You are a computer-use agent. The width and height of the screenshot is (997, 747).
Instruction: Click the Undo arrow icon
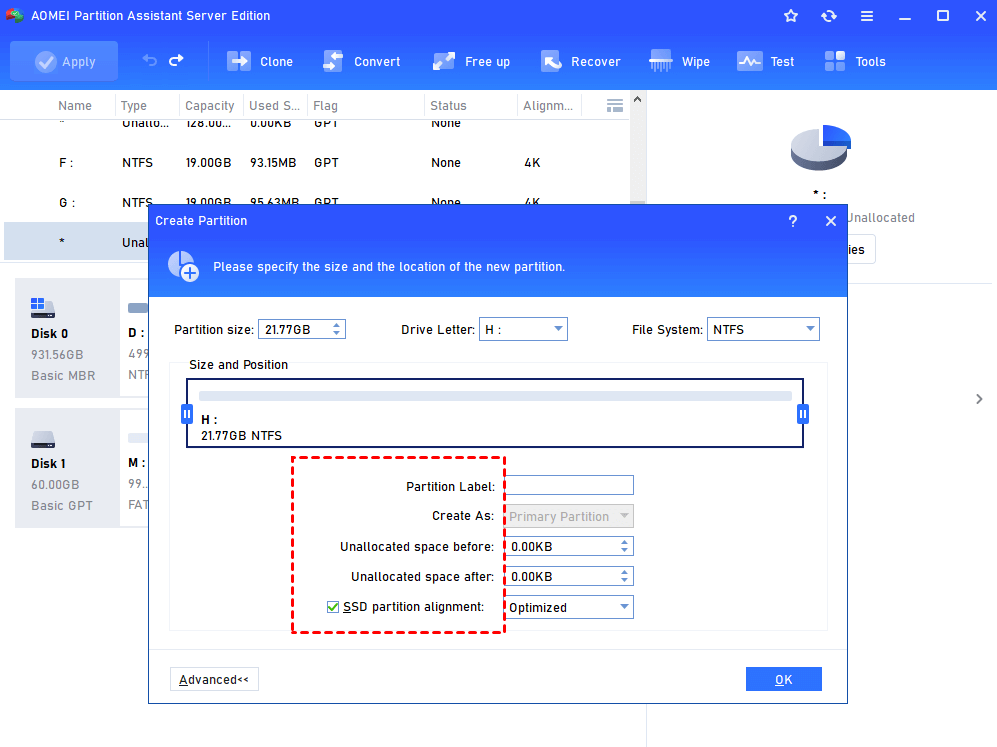click(x=149, y=60)
